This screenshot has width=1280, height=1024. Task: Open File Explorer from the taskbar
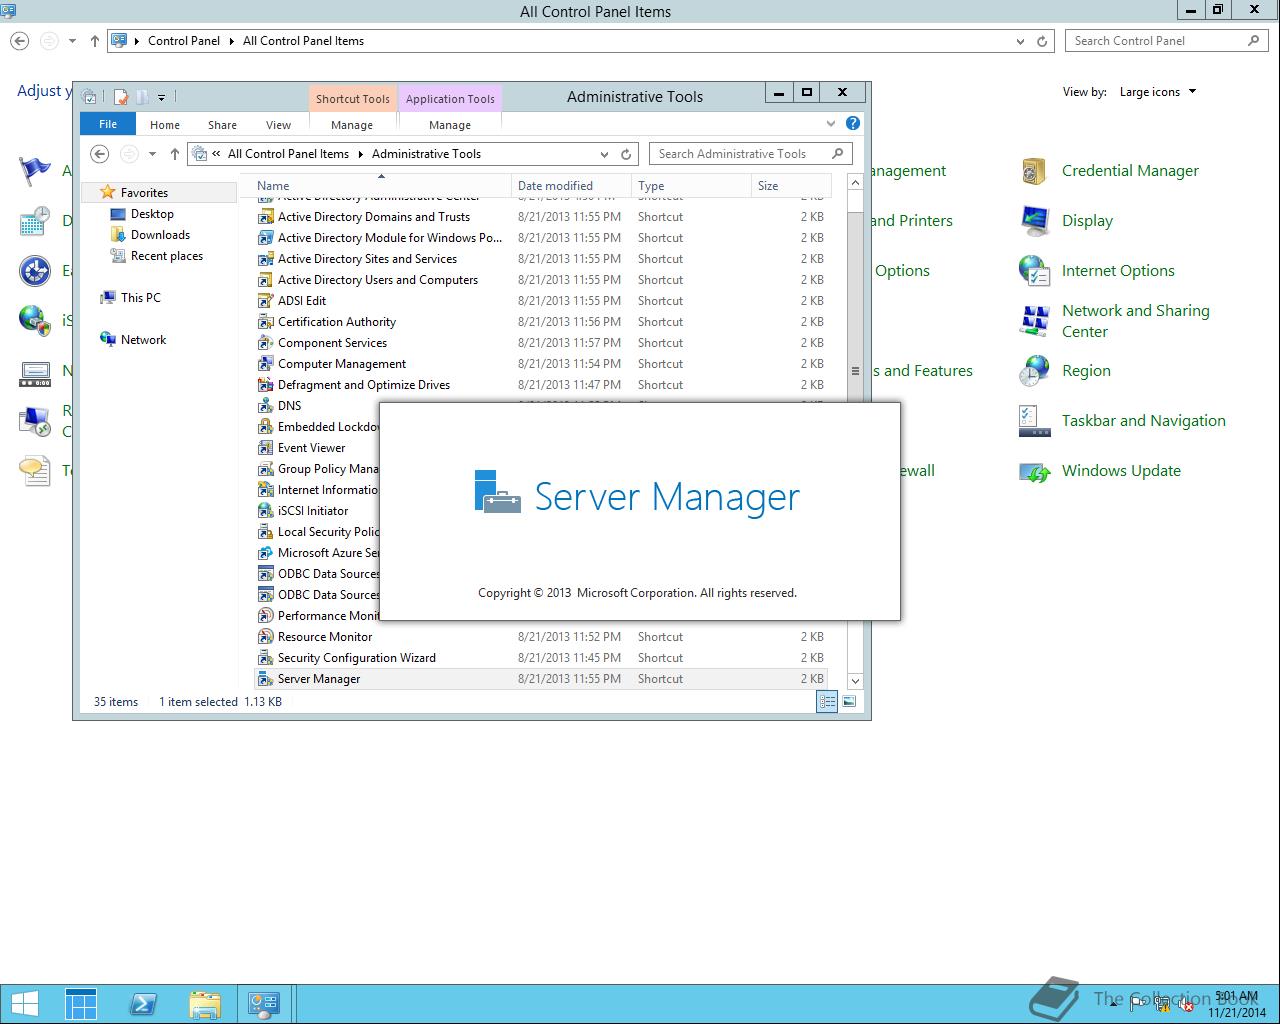pyautogui.click(x=205, y=1004)
